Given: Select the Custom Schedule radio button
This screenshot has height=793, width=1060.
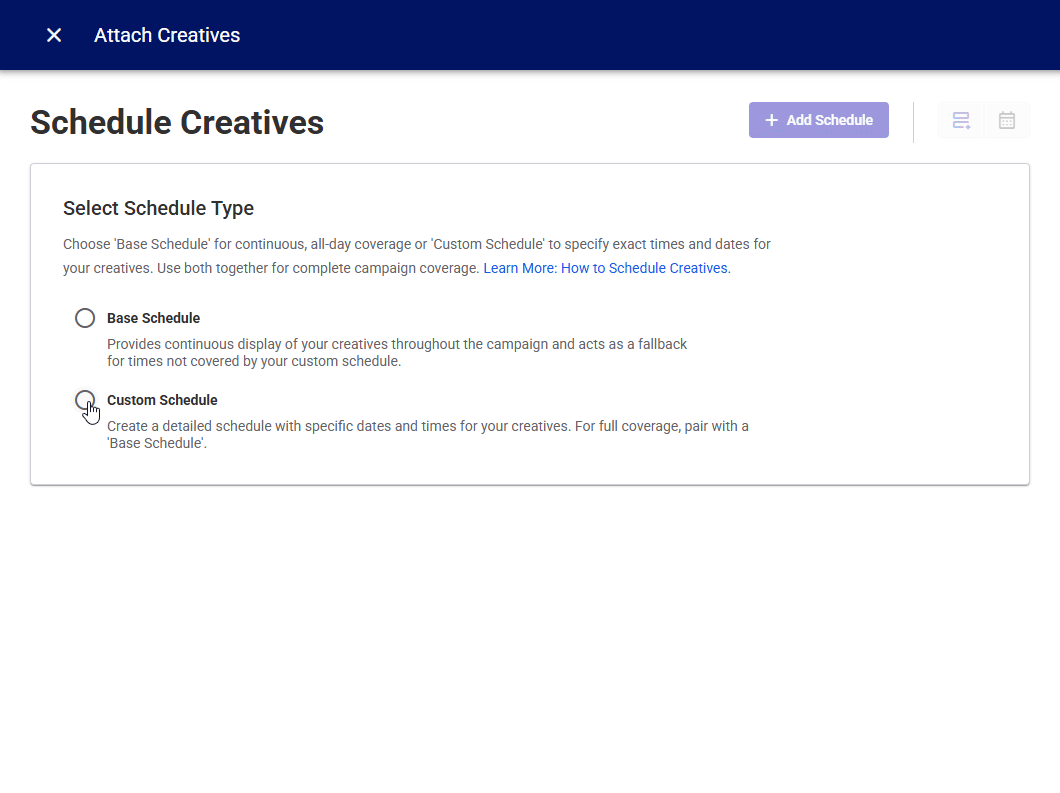Looking at the screenshot, I should 85,400.
